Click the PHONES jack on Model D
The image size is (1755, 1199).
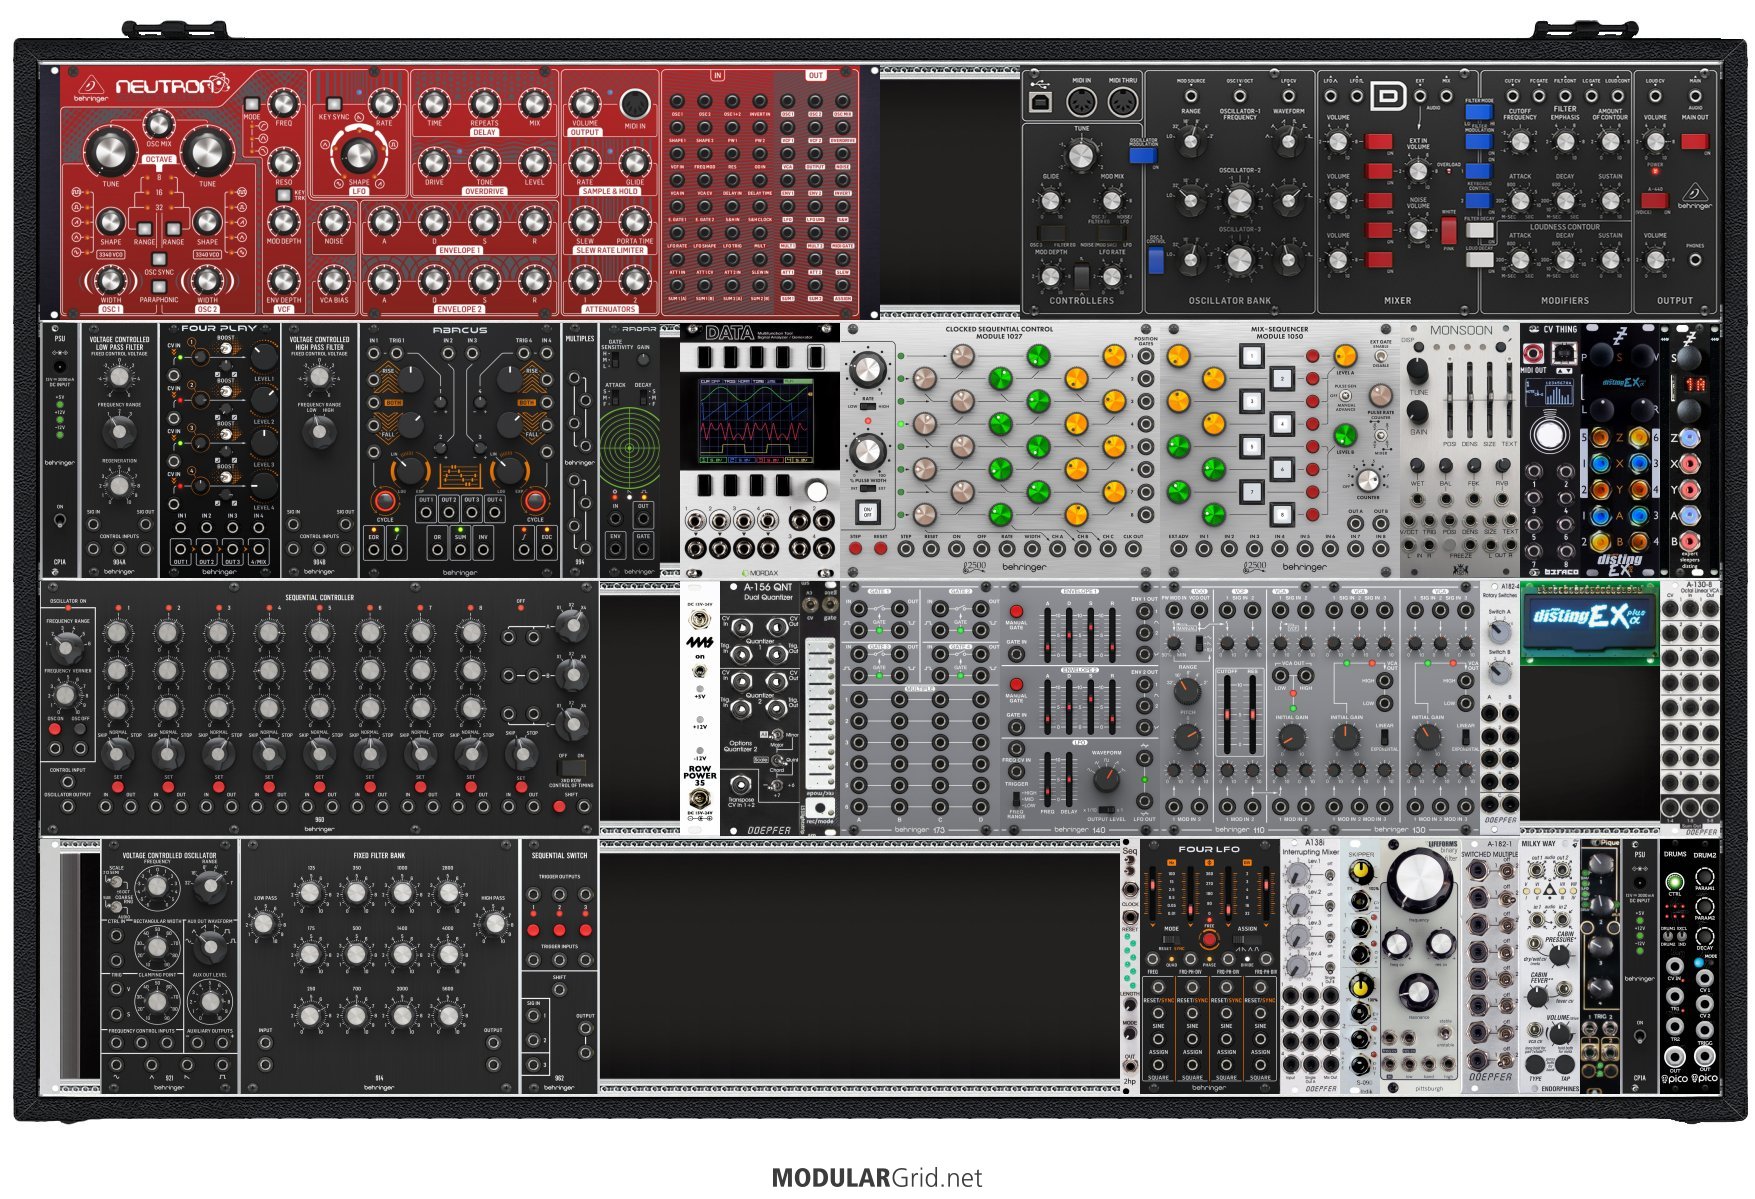tap(1695, 259)
